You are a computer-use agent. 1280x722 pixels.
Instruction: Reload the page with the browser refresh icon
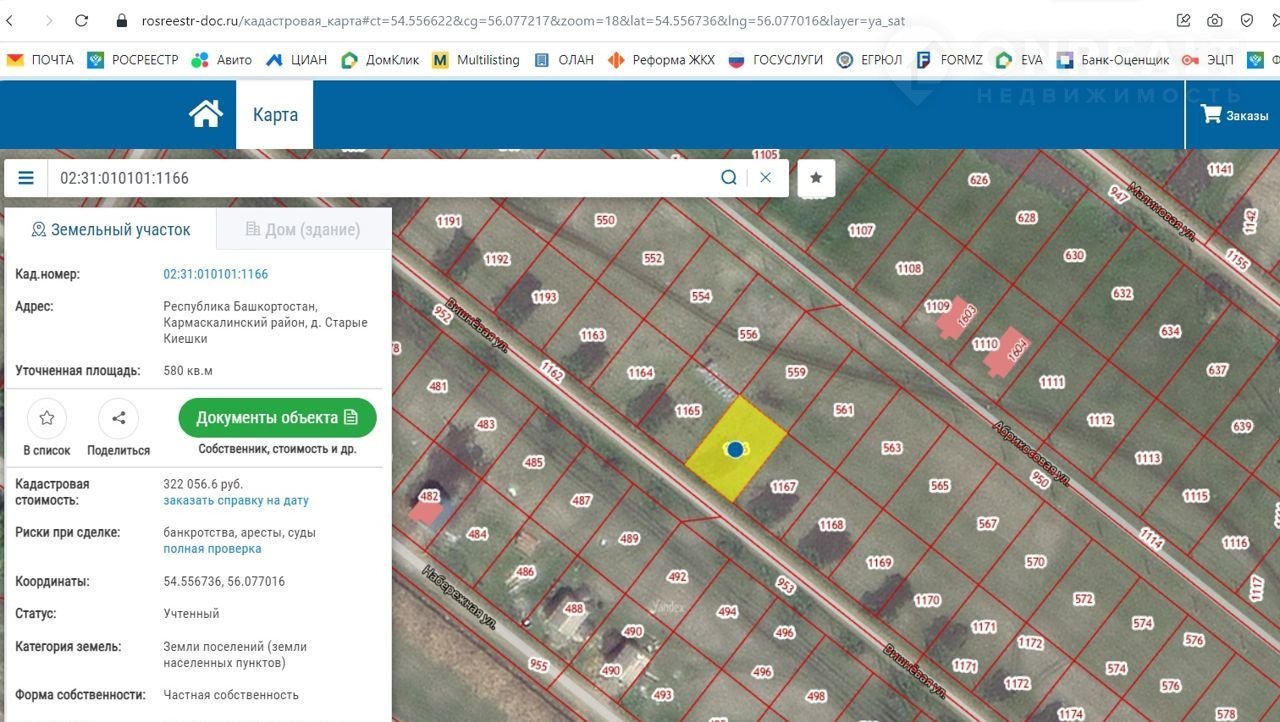pyautogui.click(x=82, y=20)
